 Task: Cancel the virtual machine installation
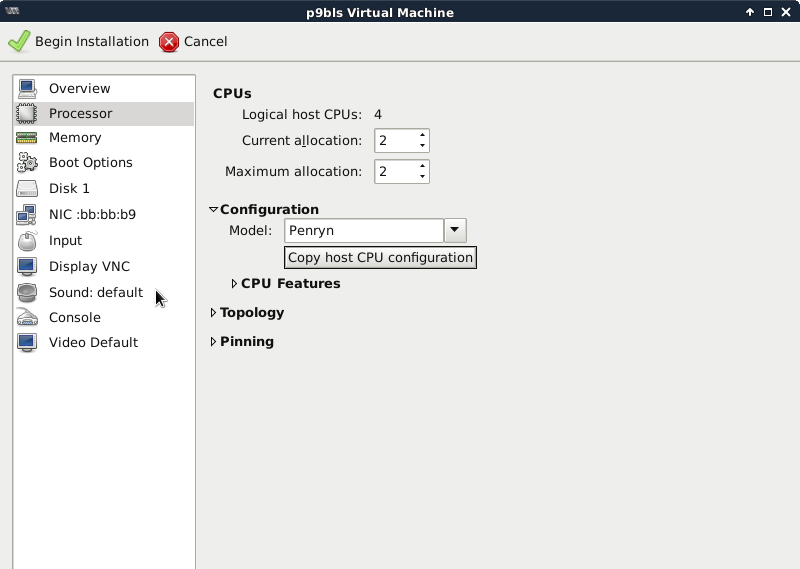[194, 42]
